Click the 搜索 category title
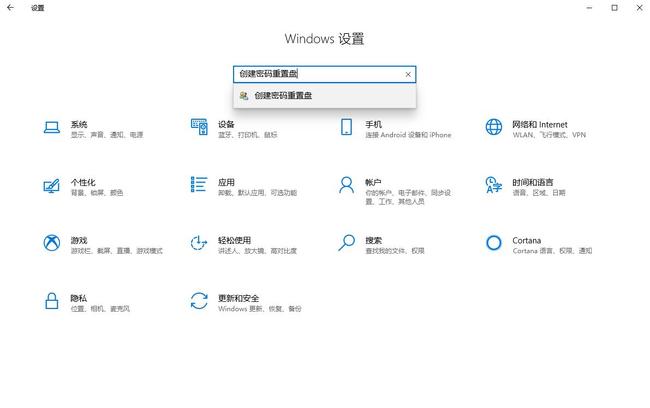 (x=374, y=240)
